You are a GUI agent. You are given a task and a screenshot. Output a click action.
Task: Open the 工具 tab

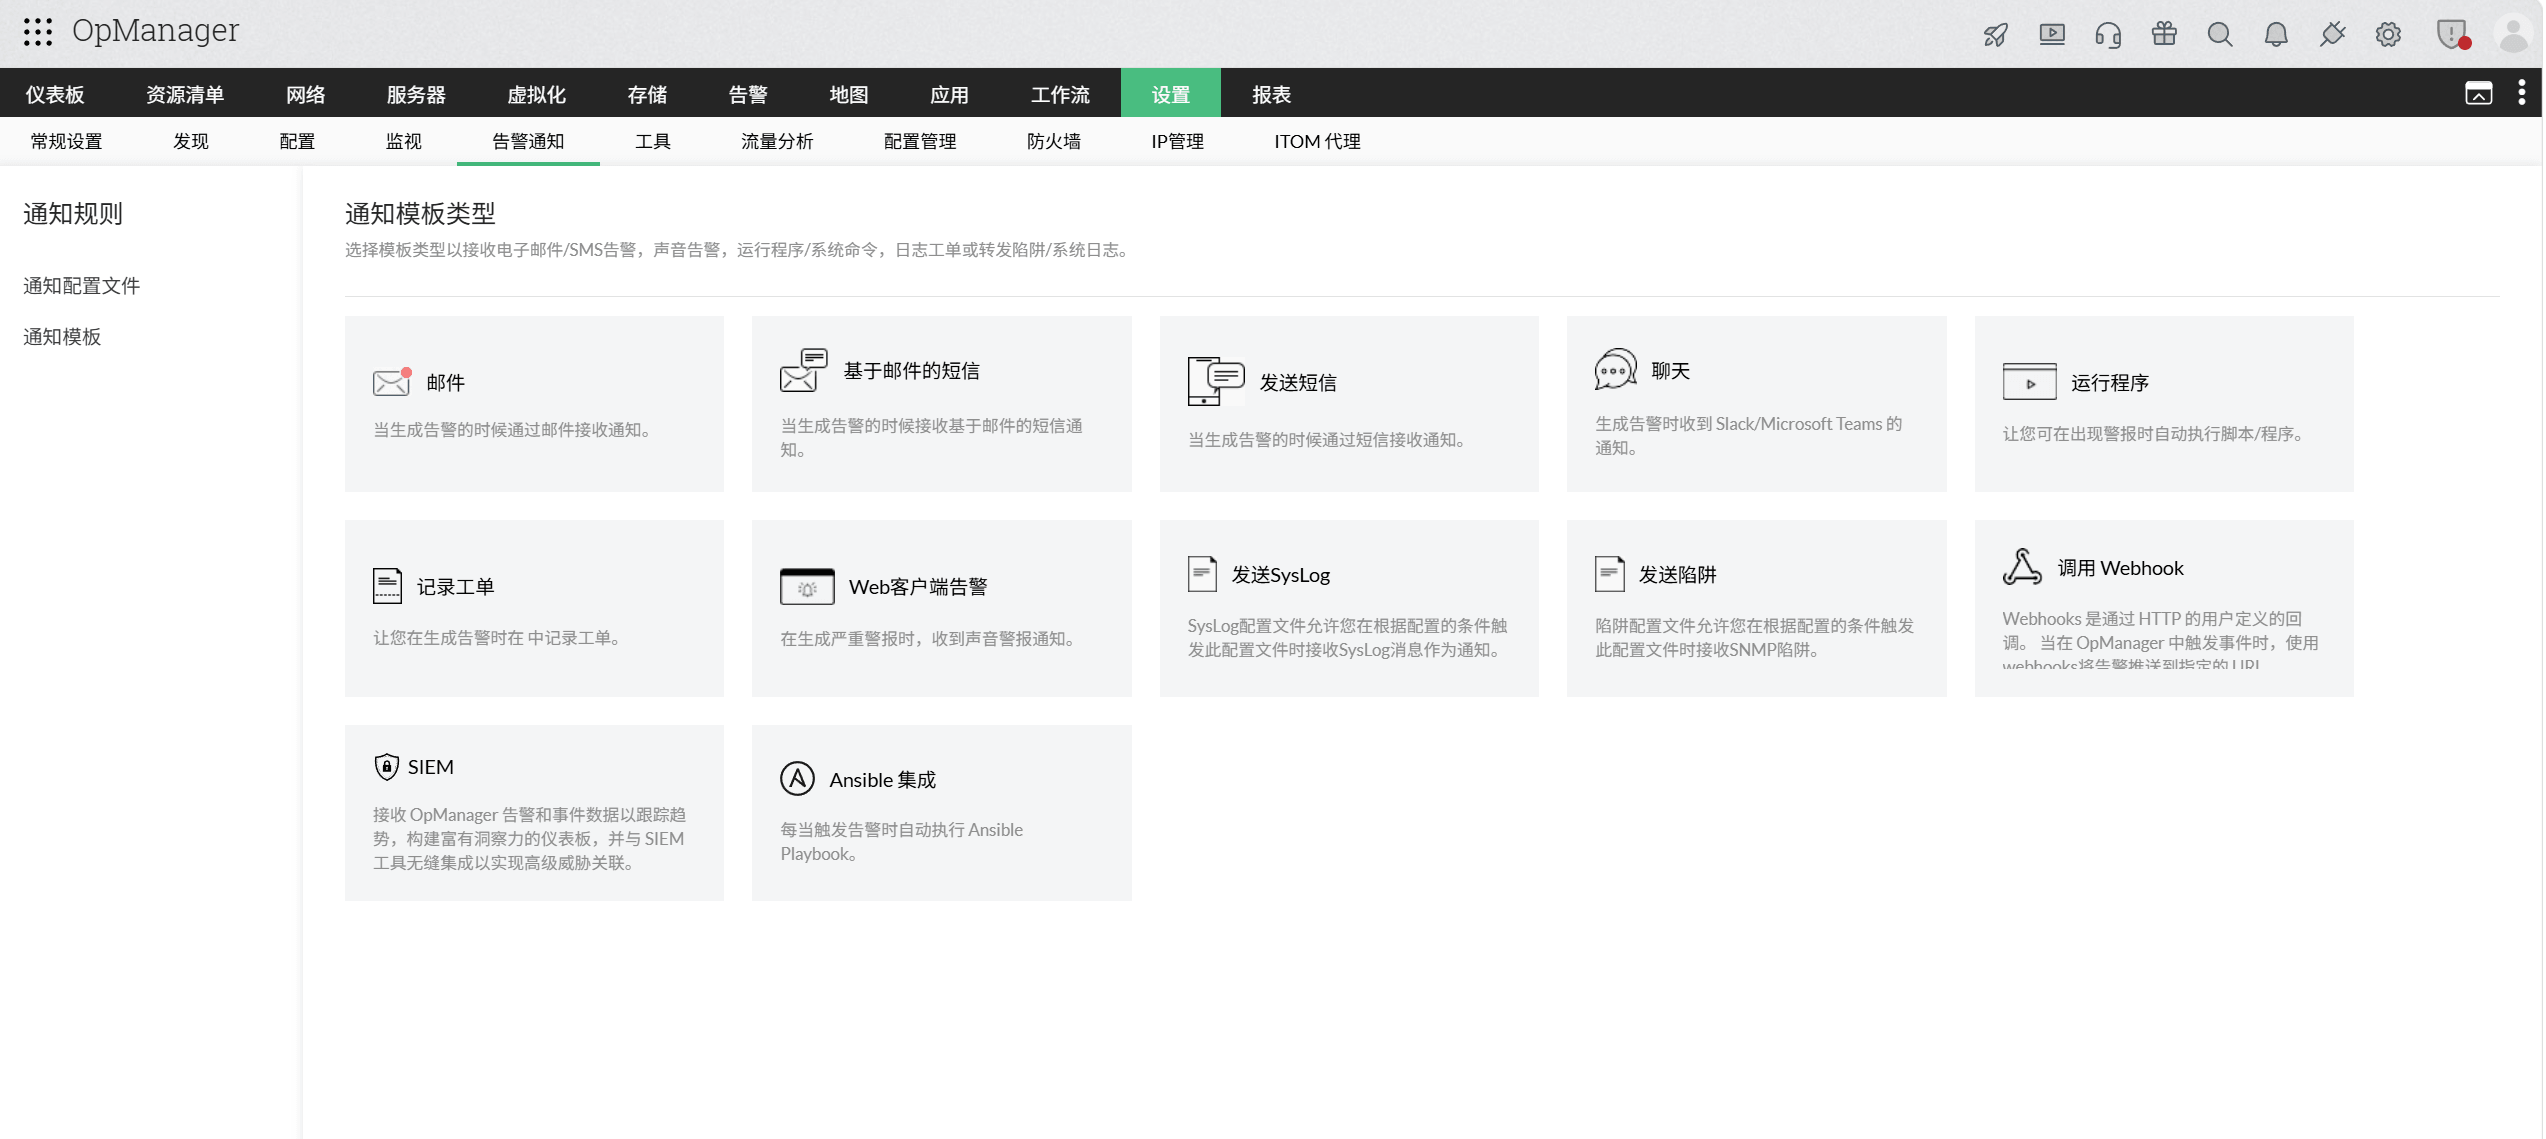tap(652, 141)
